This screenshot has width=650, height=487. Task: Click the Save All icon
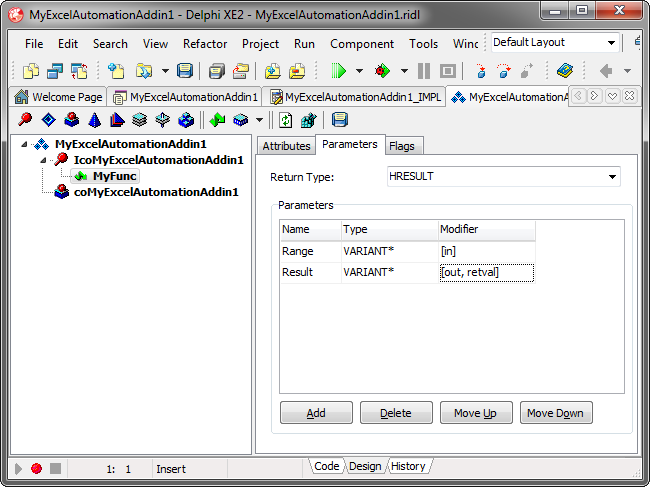pos(216,71)
